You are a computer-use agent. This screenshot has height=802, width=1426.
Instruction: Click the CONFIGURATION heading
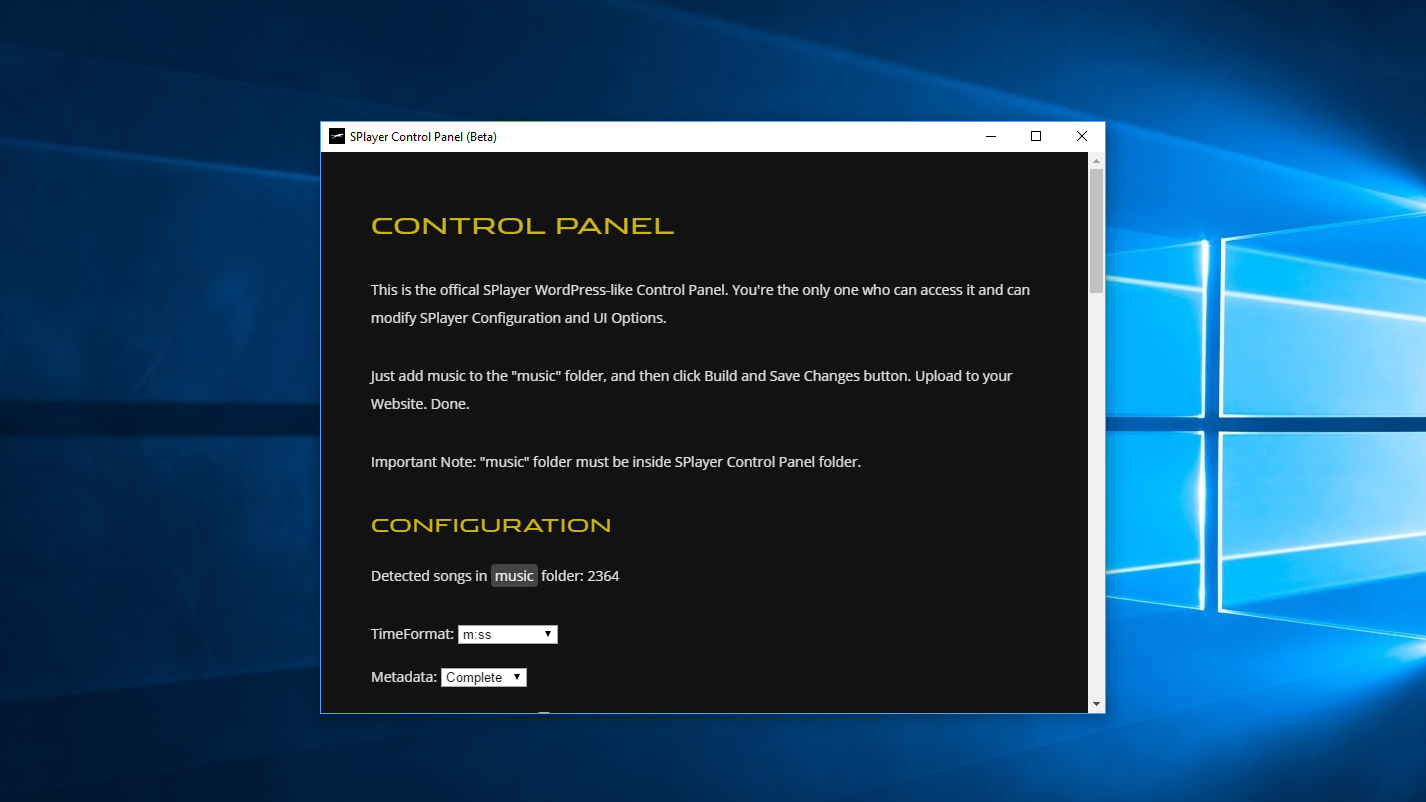tap(490, 524)
